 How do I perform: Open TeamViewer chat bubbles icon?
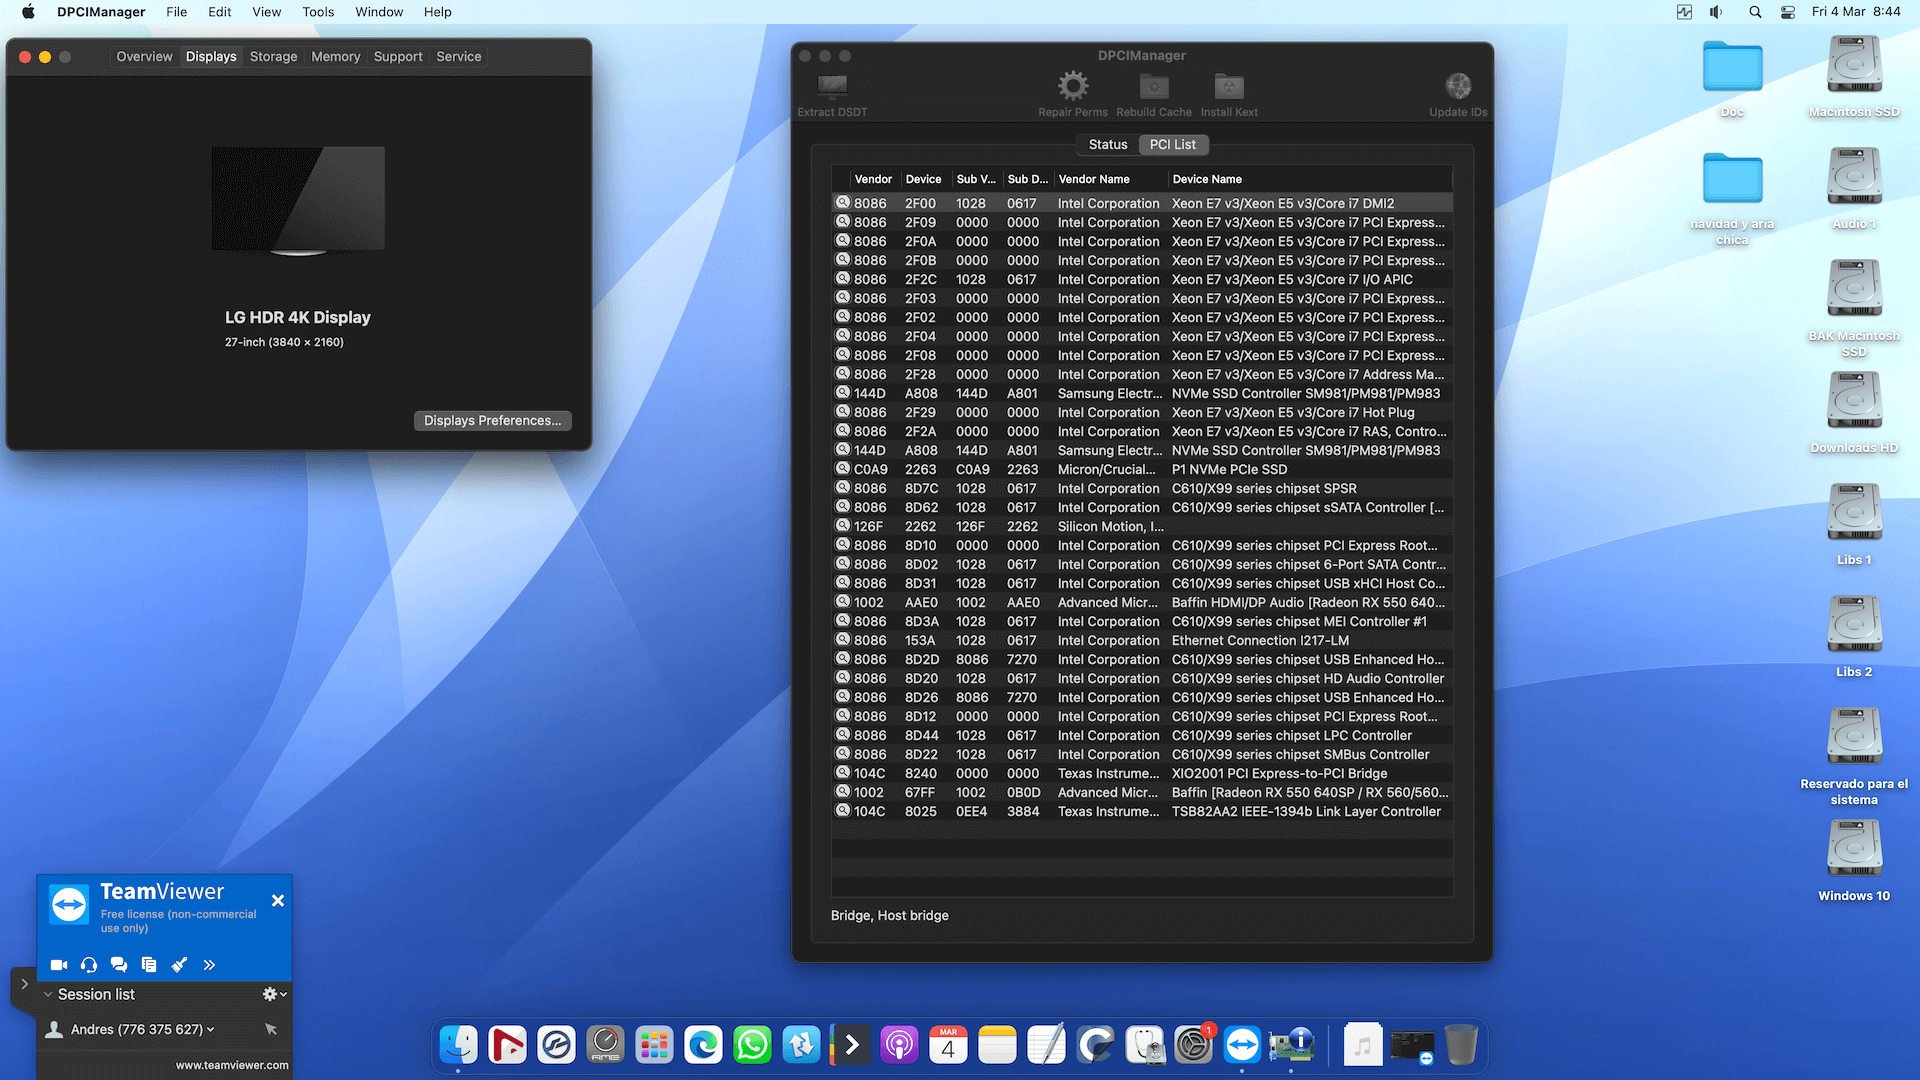[119, 965]
